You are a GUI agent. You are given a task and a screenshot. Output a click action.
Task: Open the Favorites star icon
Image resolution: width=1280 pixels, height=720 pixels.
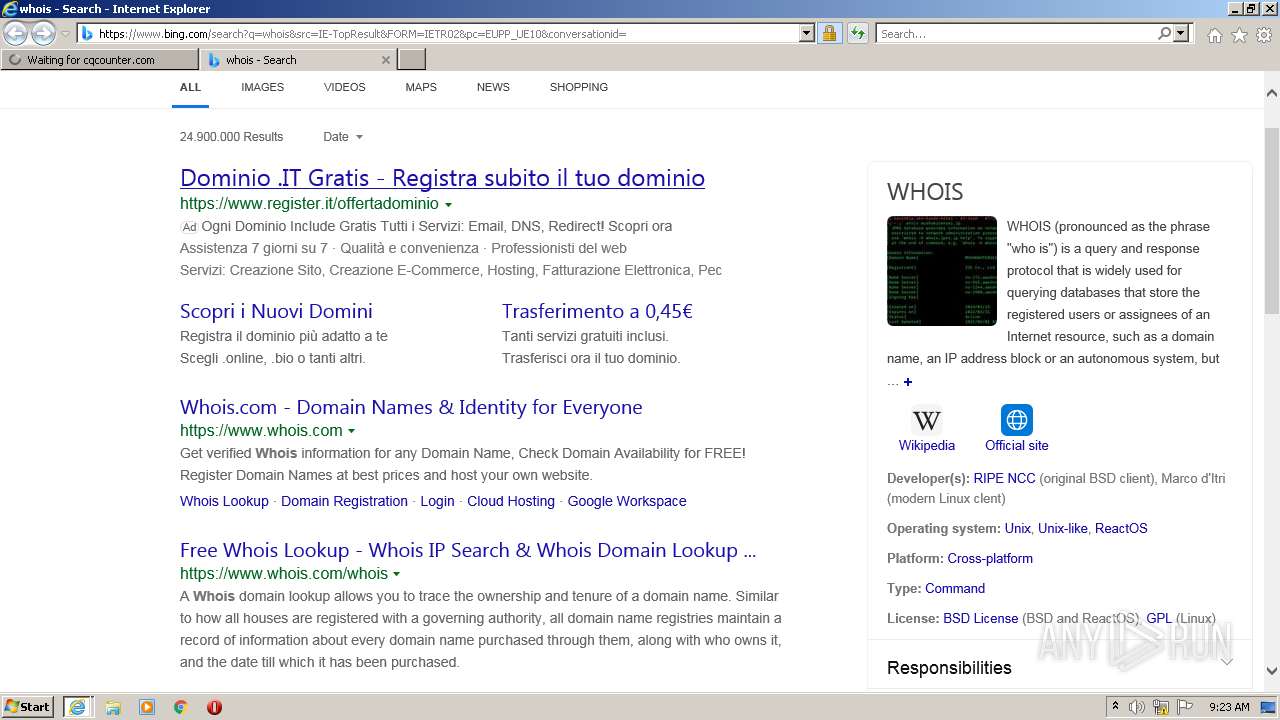click(1239, 35)
